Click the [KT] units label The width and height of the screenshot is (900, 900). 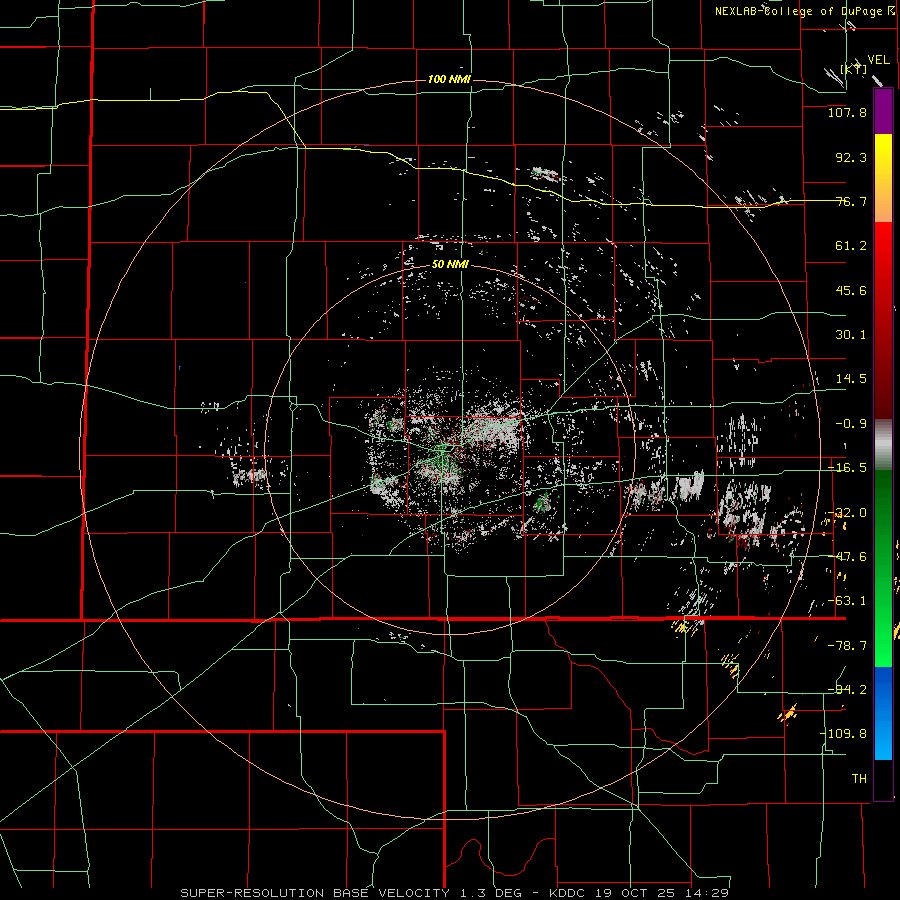pos(854,69)
